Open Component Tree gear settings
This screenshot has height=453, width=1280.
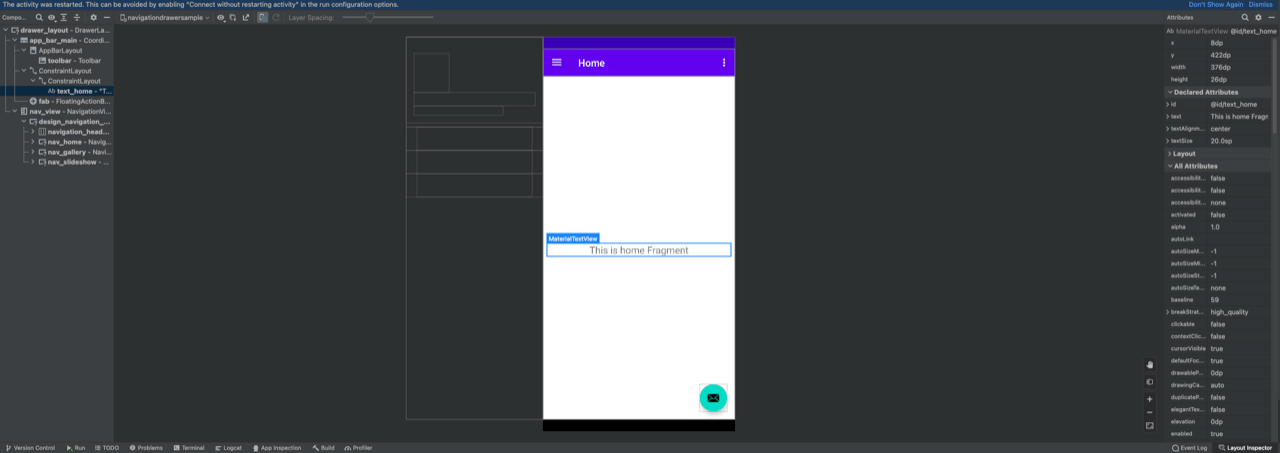tap(93, 18)
